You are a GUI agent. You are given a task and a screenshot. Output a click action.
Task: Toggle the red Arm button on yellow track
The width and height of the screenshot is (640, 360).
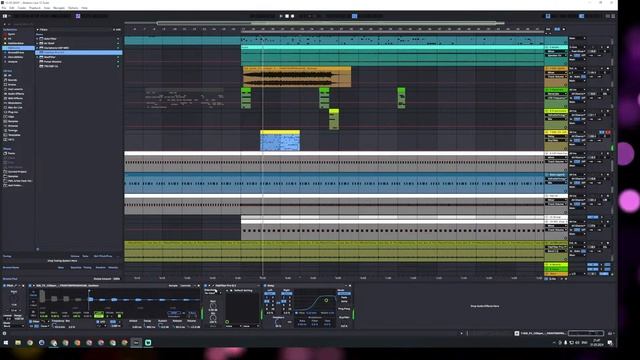click(x=608, y=133)
